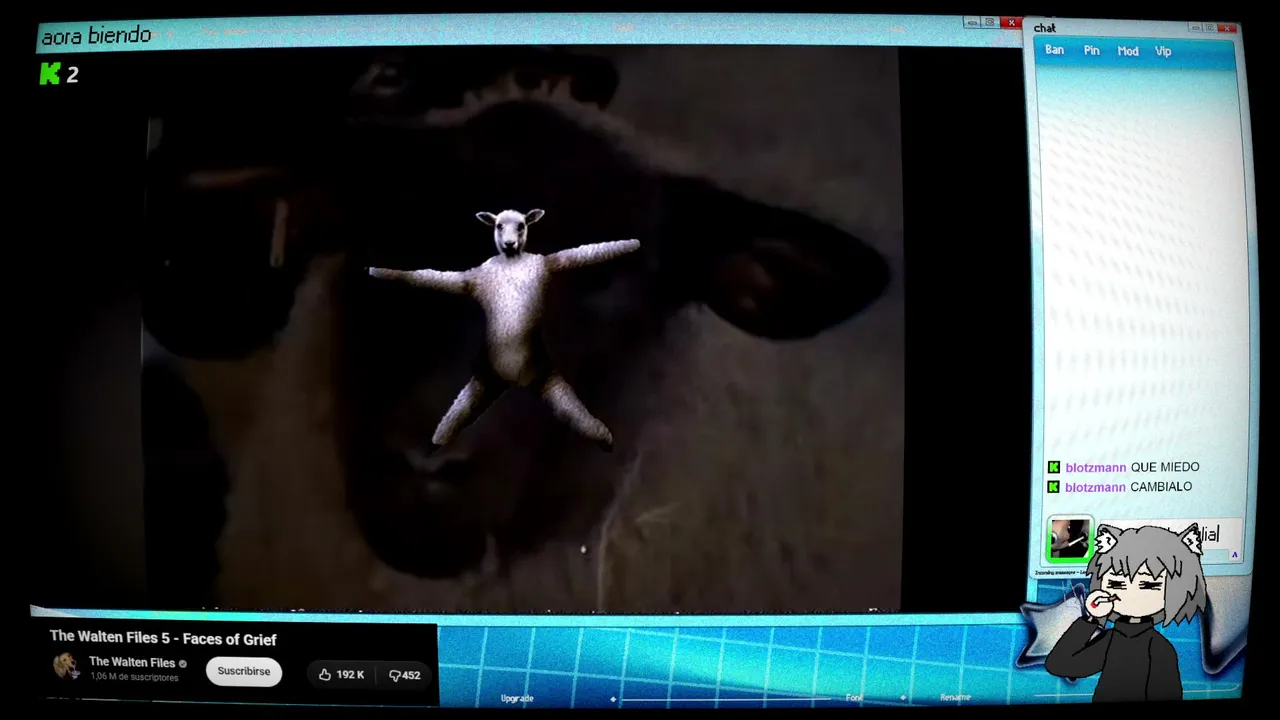Maximize the chat window
The width and height of the screenshot is (1280, 720).
(x=1210, y=28)
